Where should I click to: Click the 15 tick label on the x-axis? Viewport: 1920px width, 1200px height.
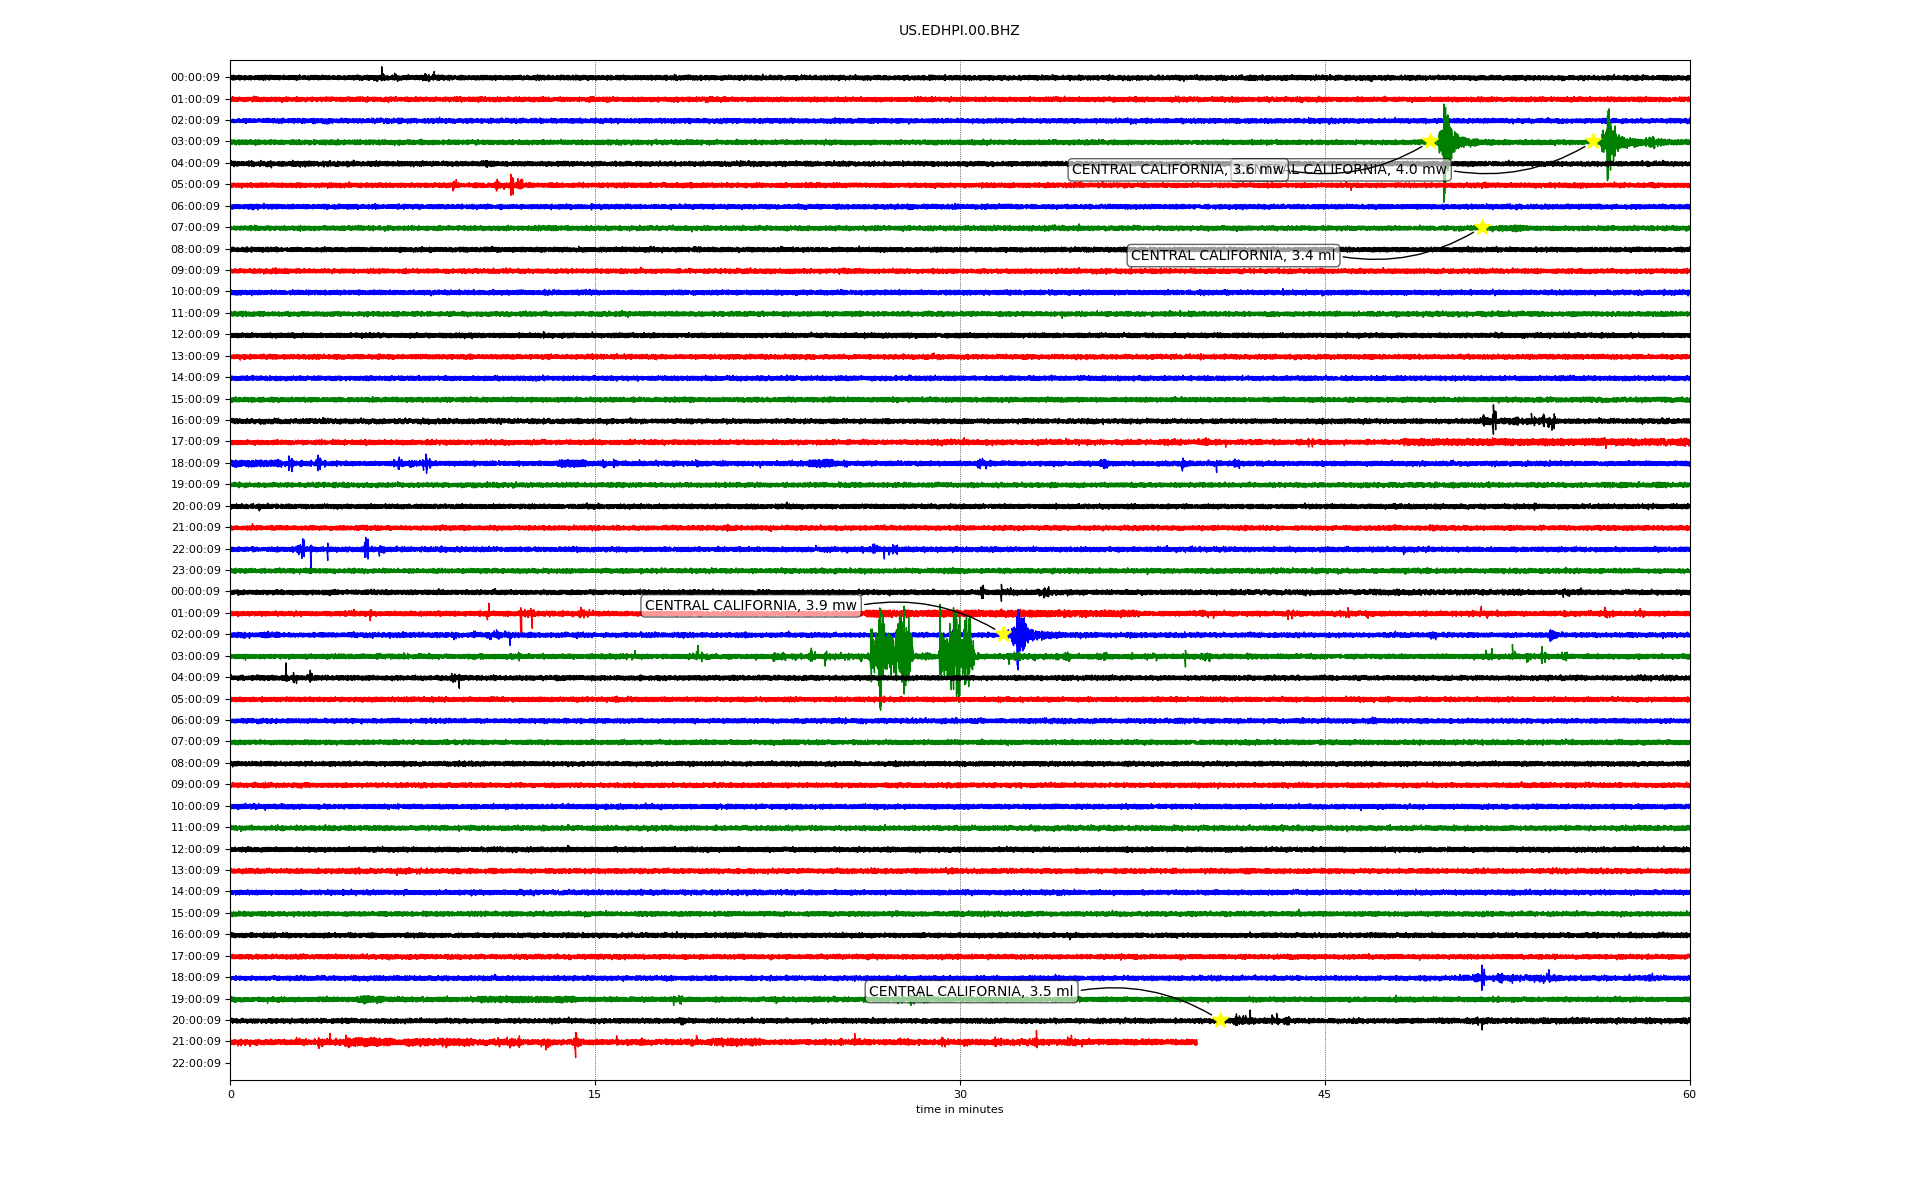[x=595, y=1094]
